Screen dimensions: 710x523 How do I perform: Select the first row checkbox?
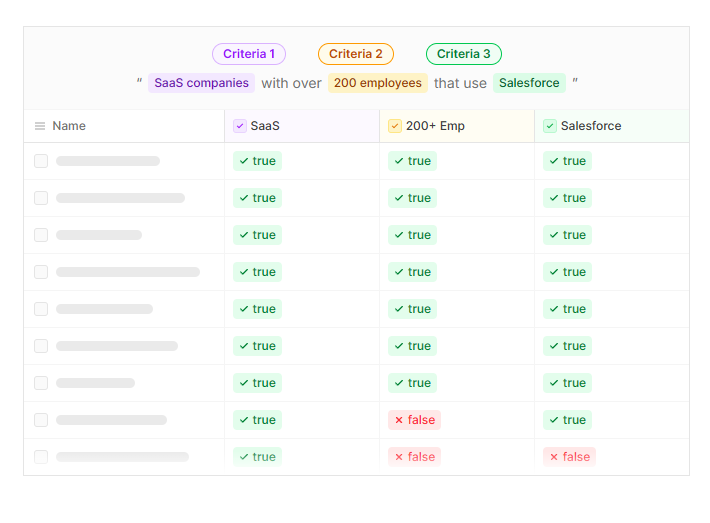tap(41, 161)
